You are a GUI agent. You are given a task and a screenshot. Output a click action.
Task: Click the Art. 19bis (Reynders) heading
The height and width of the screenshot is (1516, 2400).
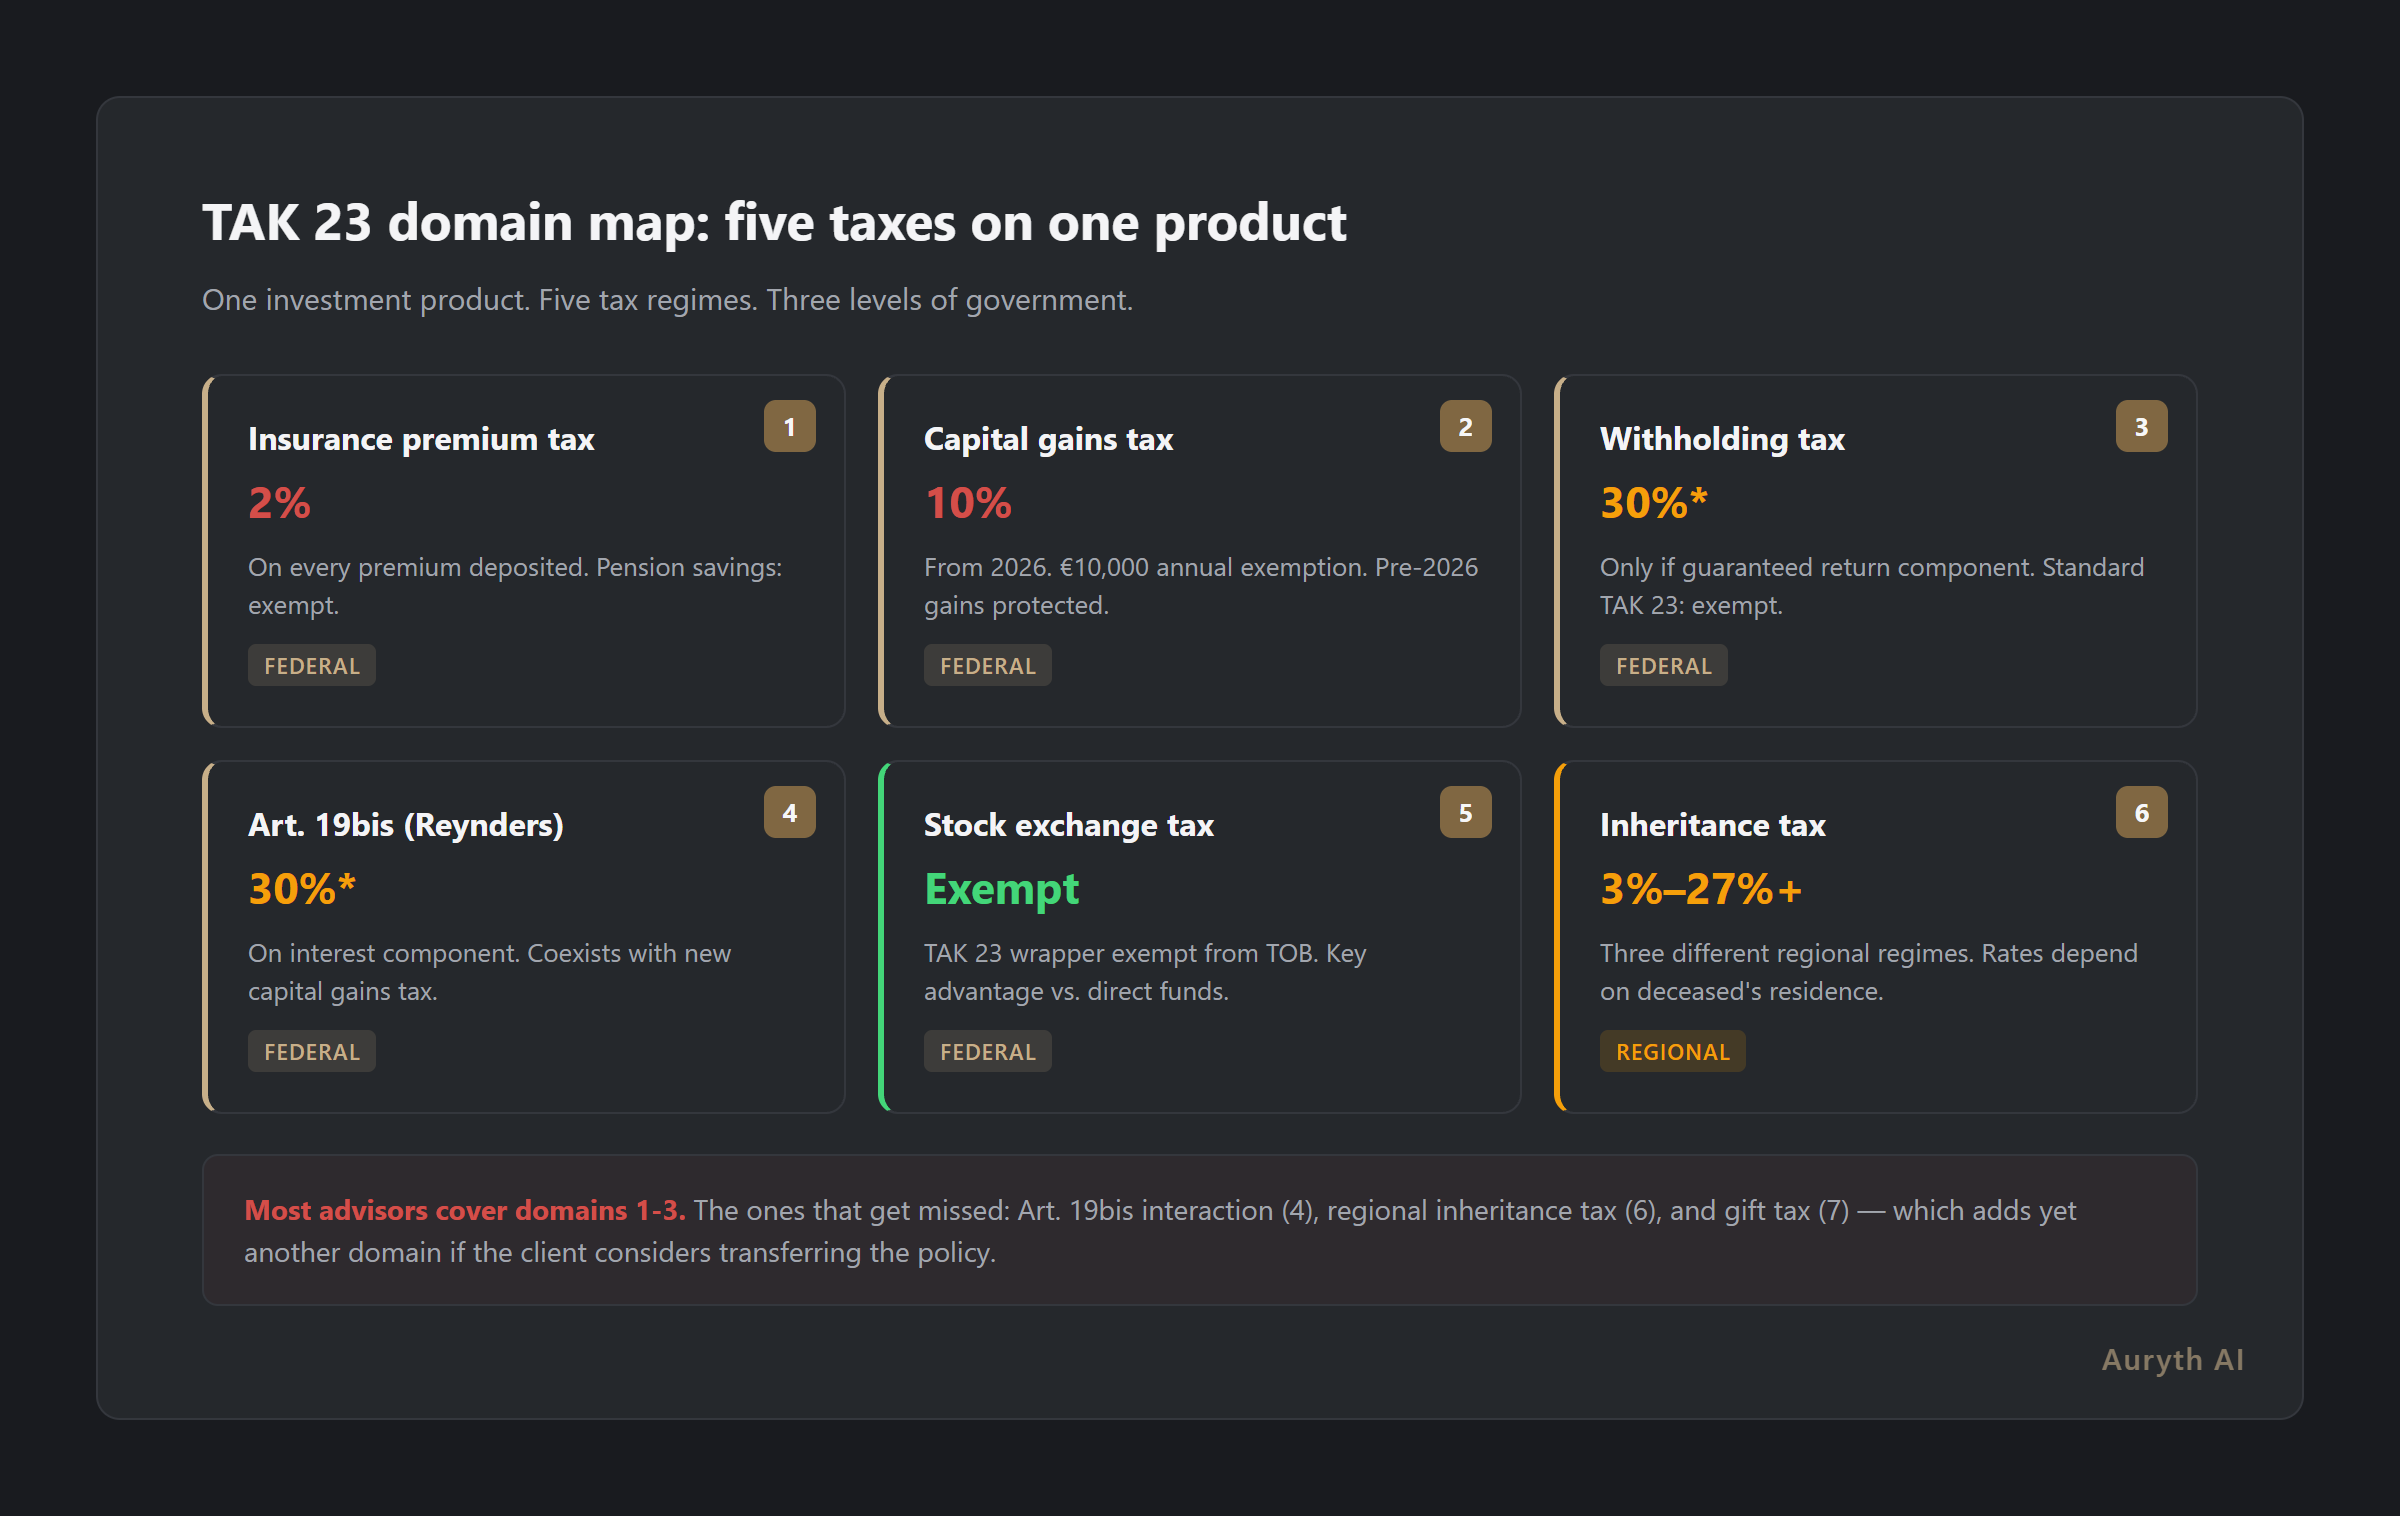point(405,825)
